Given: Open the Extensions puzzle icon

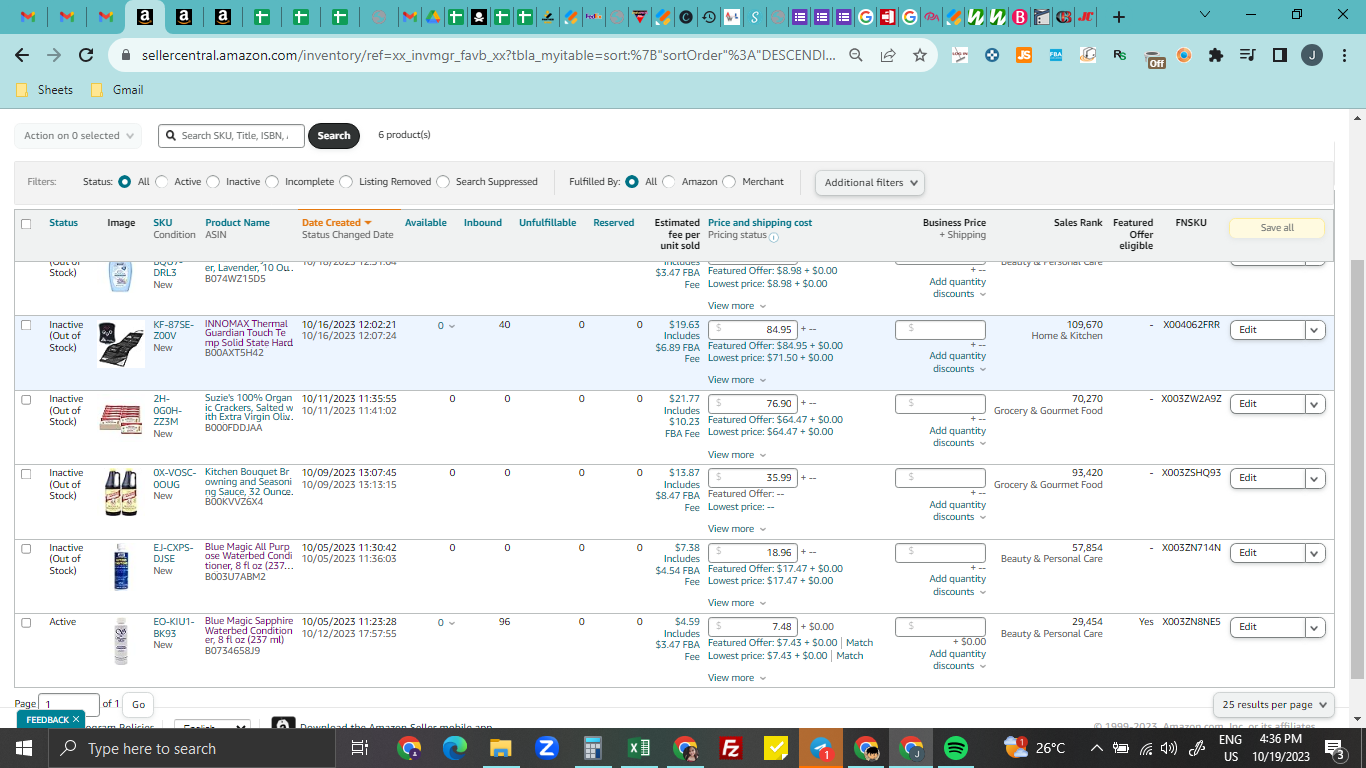Looking at the screenshot, I should 1216,56.
